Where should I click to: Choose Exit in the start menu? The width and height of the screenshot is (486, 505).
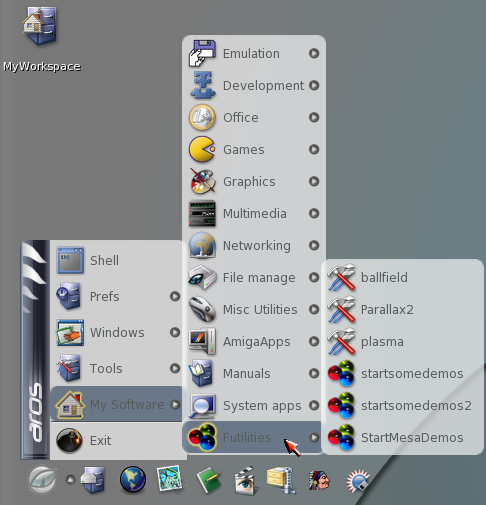(x=116, y=441)
